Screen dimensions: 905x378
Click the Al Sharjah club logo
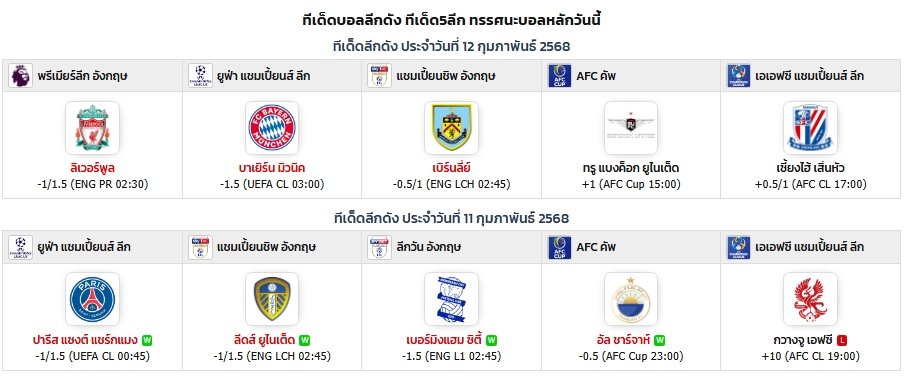coord(631,299)
